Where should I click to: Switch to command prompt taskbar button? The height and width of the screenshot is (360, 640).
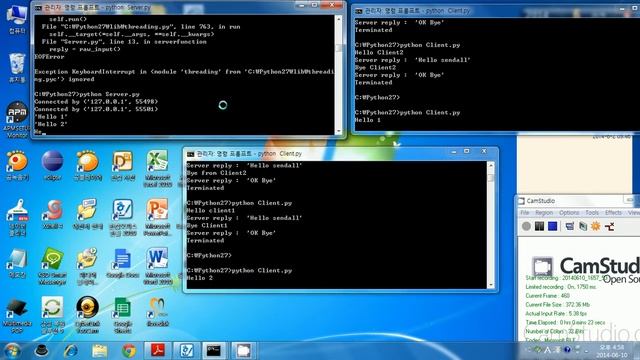pyautogui.click(x=214, y=351)
